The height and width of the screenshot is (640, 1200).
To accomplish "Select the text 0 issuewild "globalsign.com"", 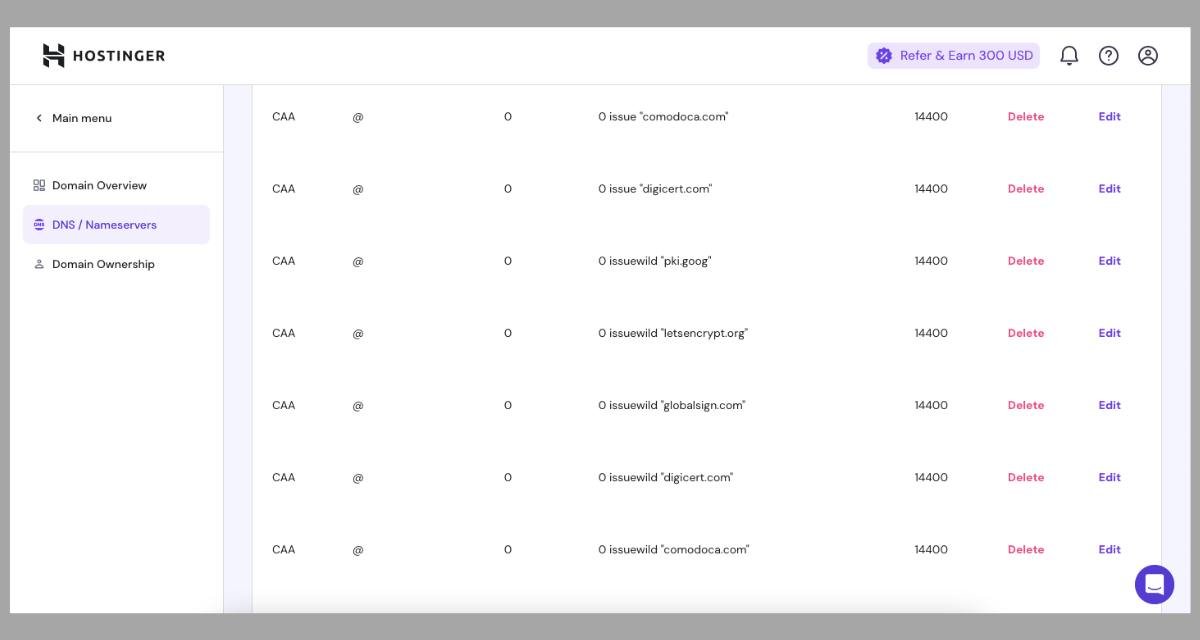I will pos(672,405).
